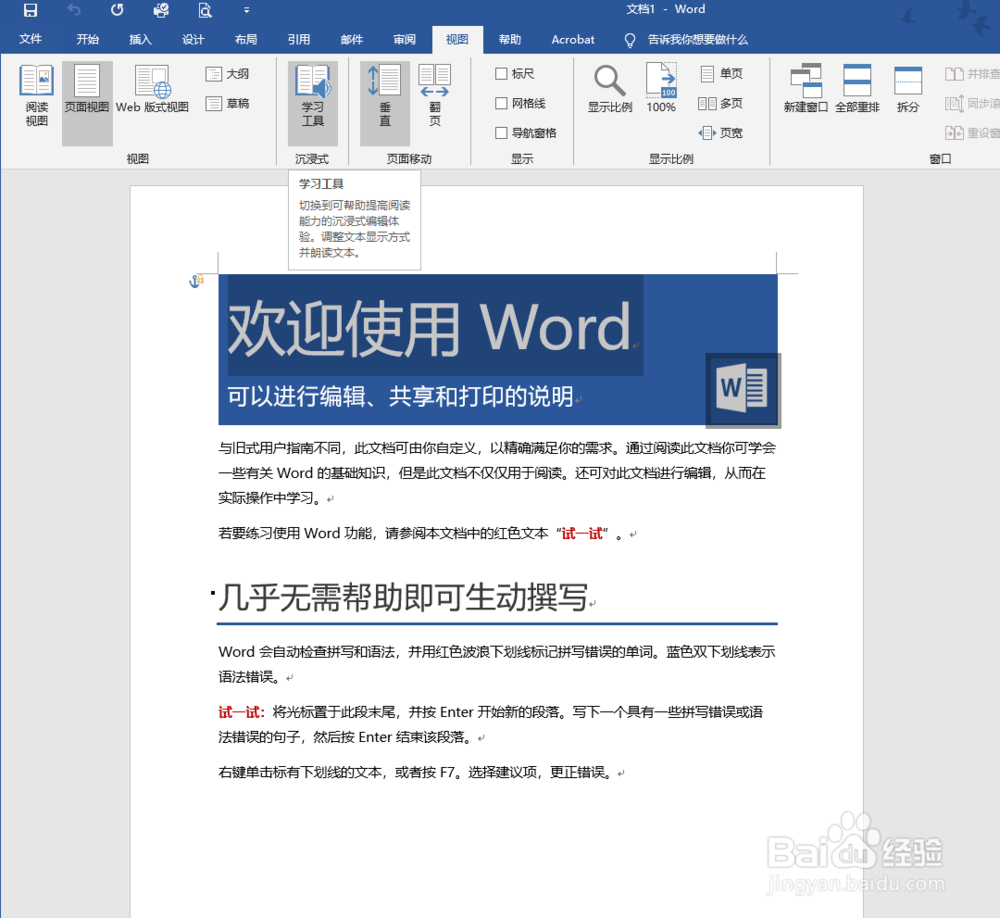Open the 邮件 ribbon tab
The height and width of the screenshot is (918, 1000).
[351, 40]
